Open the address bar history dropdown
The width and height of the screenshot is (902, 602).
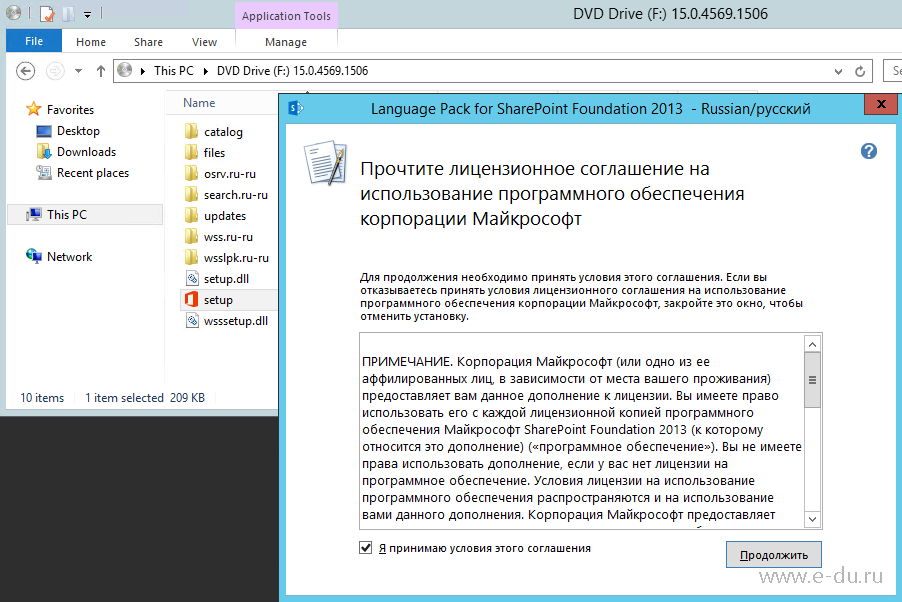pos(838,71)
